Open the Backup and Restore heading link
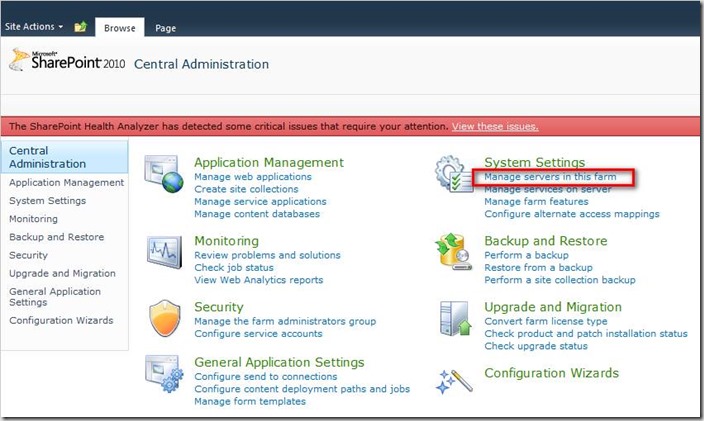Image resolution: width=704 pixels, height=421 pixels. 546,241
